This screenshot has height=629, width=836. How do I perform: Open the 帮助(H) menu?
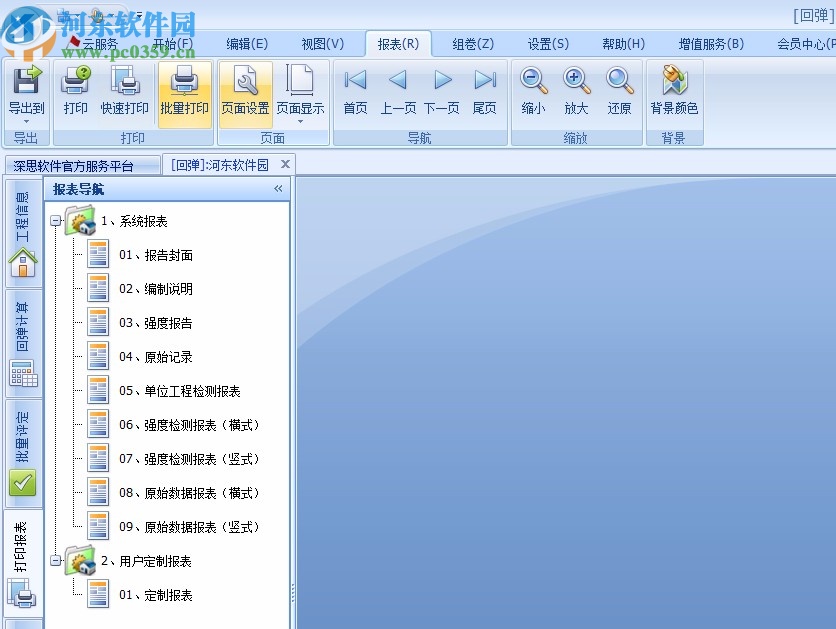point(620,44)
